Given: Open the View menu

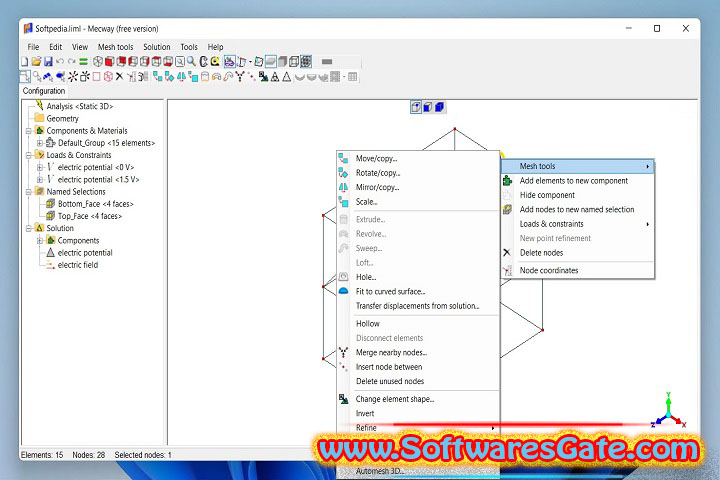Looking at the screenshot, I should (x=79, y=47).
